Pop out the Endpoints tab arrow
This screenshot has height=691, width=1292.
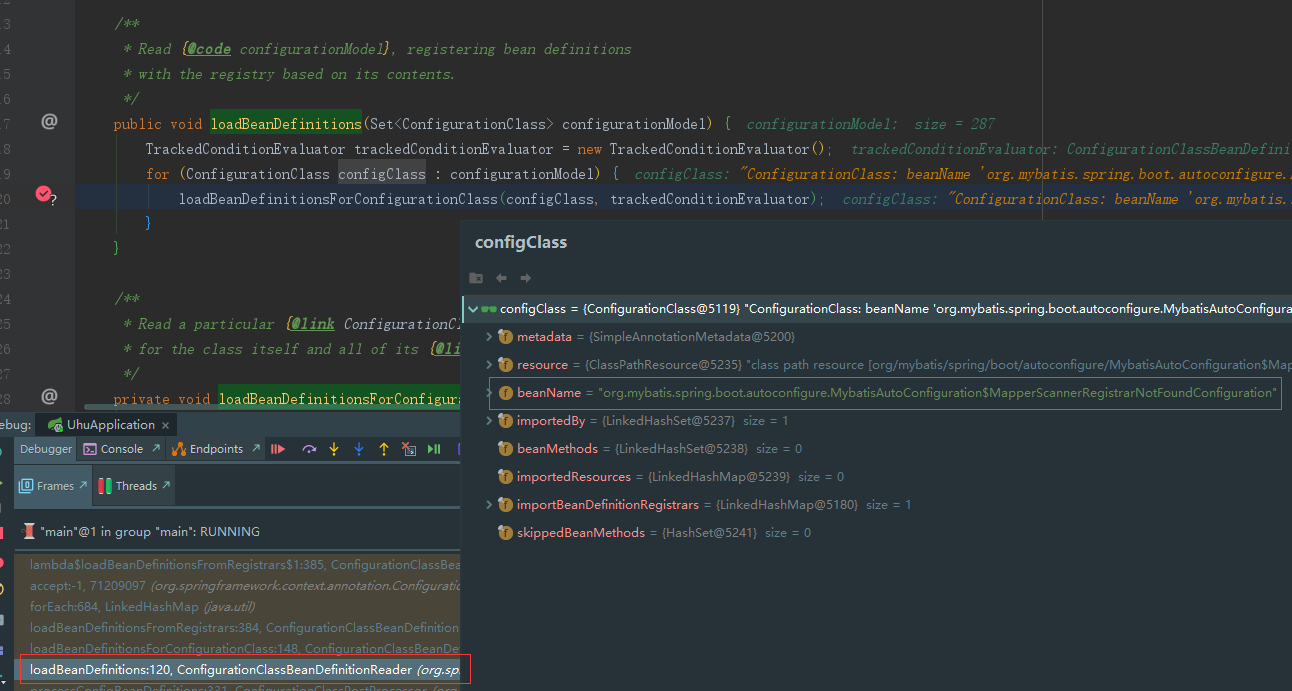tap(256, 449)
